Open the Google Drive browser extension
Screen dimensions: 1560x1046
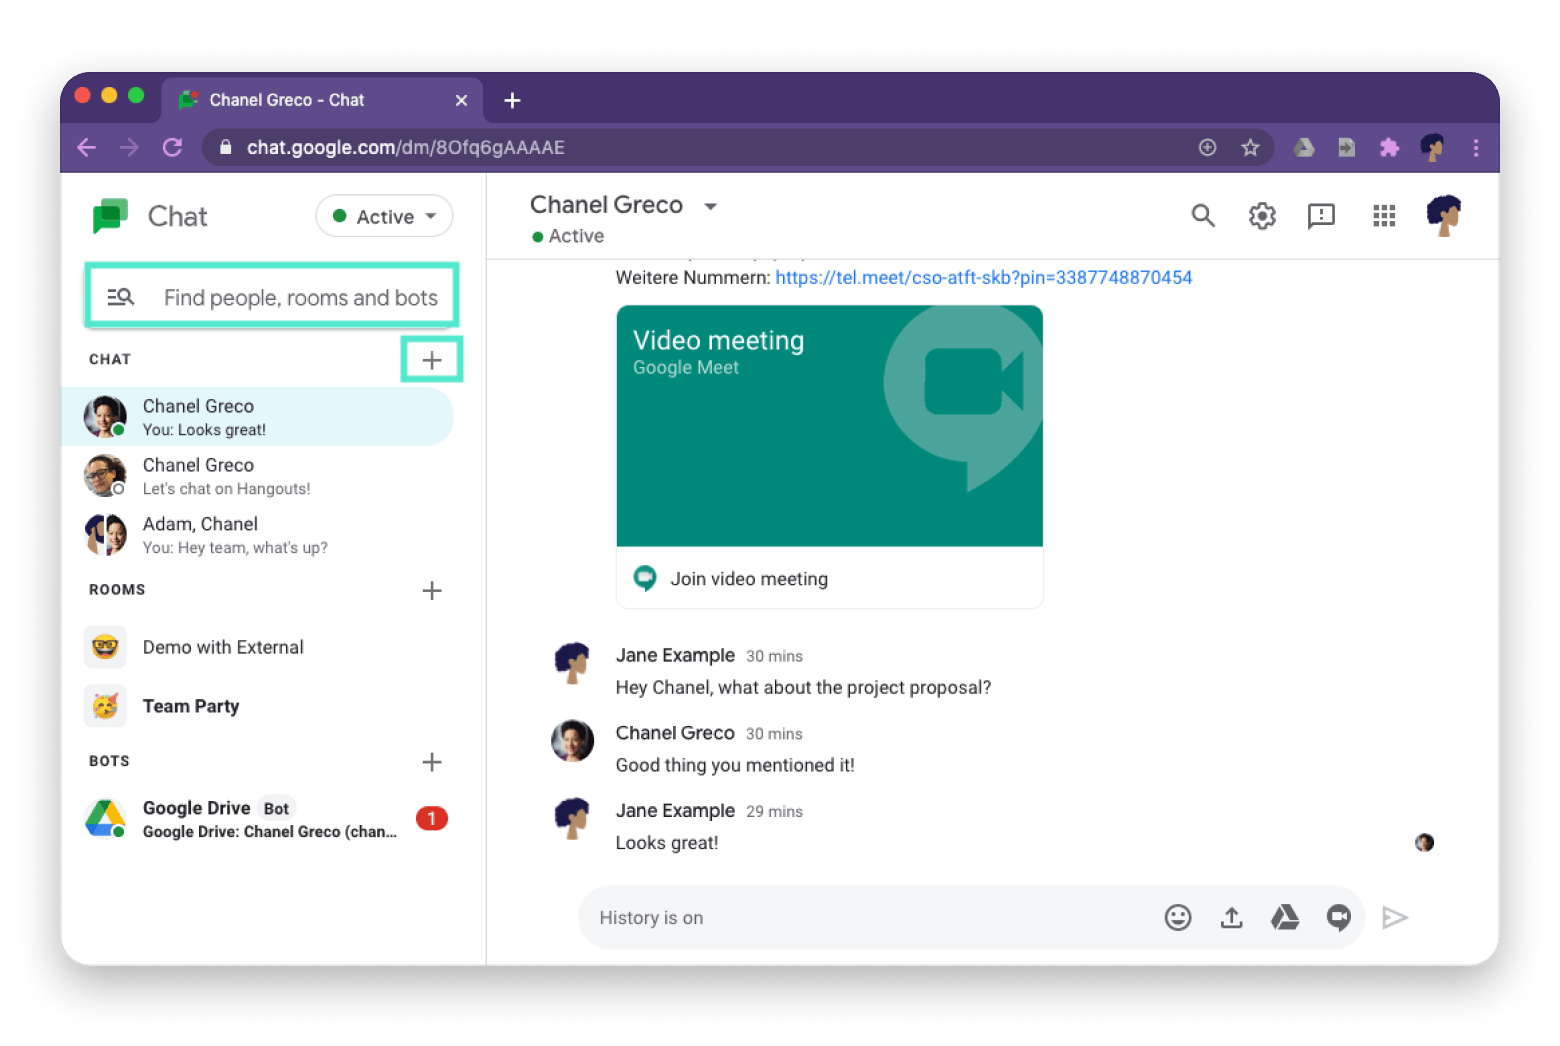1304,148
